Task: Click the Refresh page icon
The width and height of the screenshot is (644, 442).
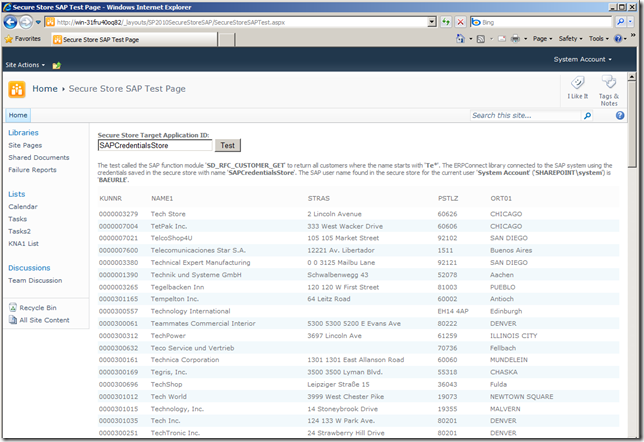Action: [446, 21]
